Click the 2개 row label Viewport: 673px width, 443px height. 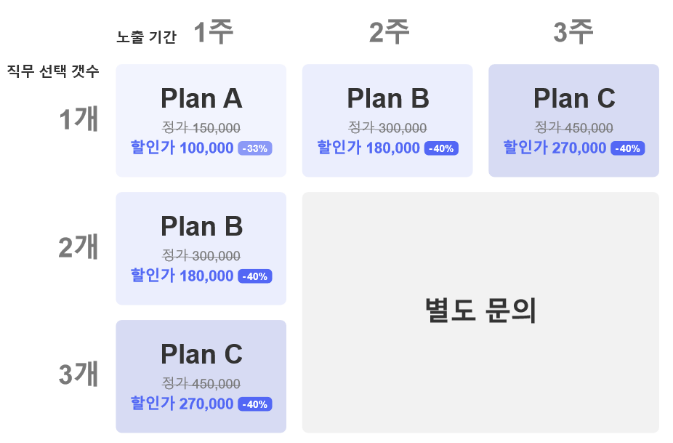[78, 246]
